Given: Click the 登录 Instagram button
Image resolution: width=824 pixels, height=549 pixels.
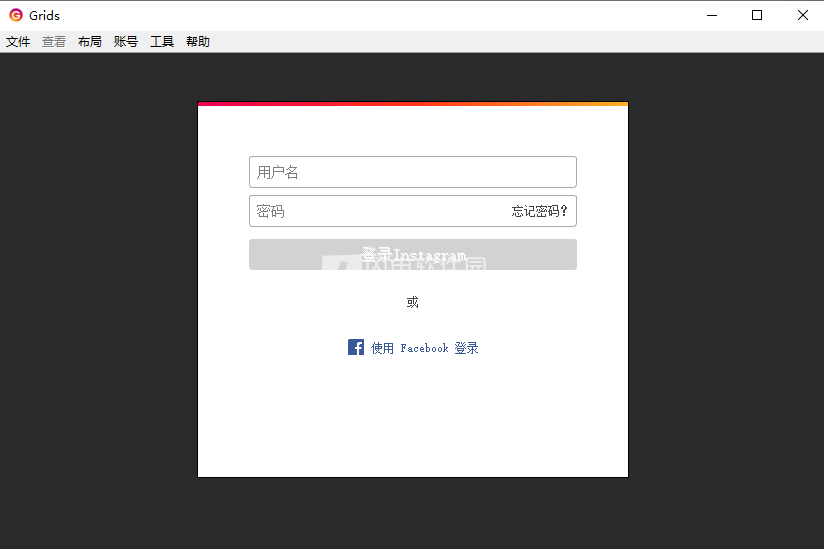Looking at the screenshot, I should tap(413, 254).
